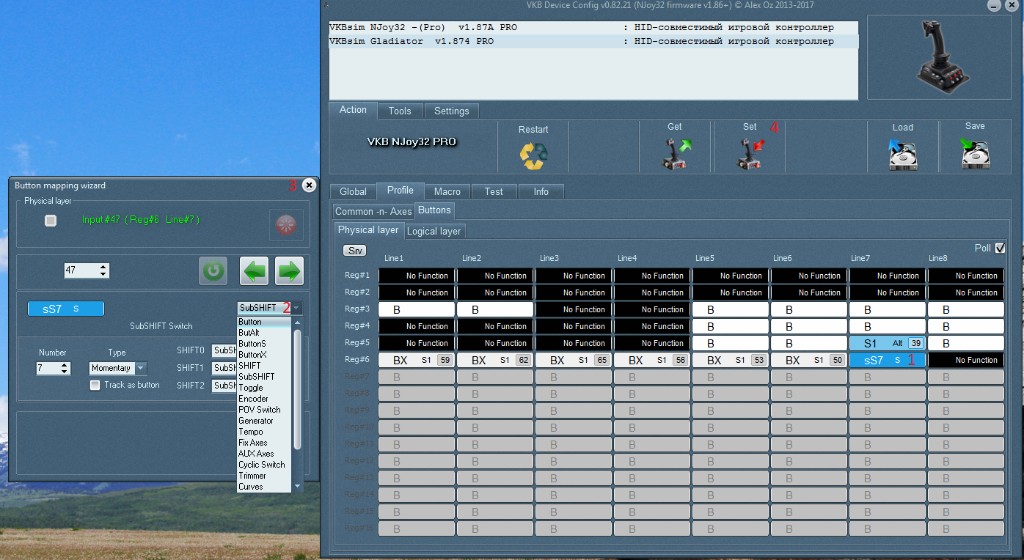
Task: Click the red round detect icon in wizard
Action: pos(286,225)
